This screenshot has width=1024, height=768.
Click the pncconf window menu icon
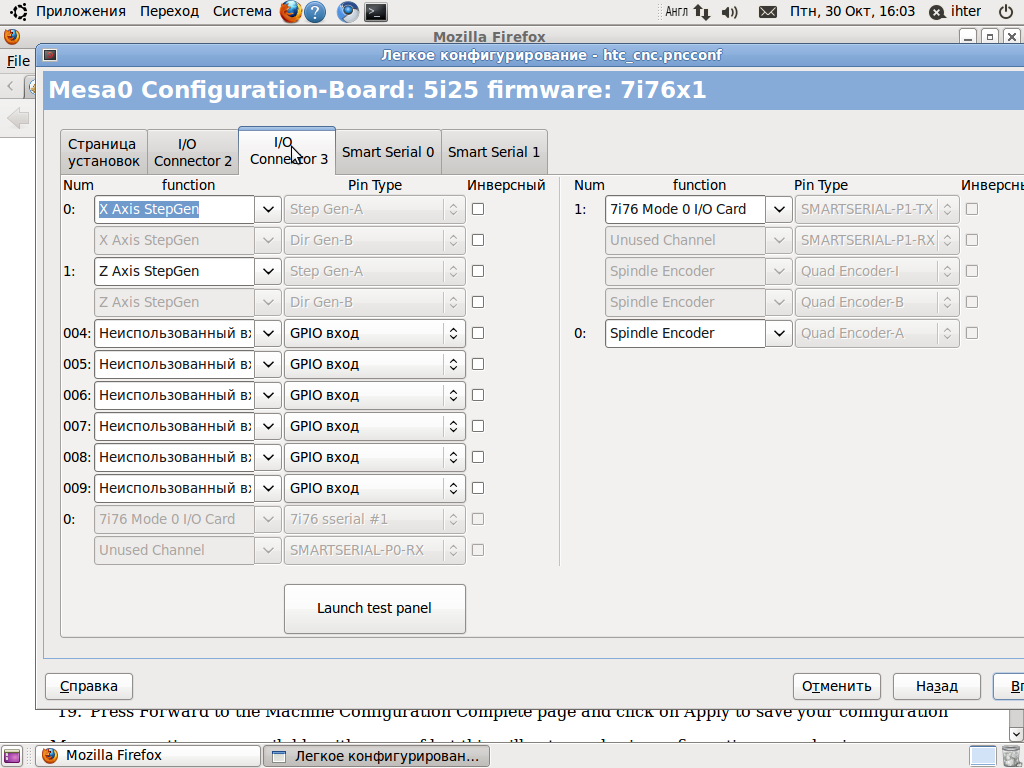(50, 55)
